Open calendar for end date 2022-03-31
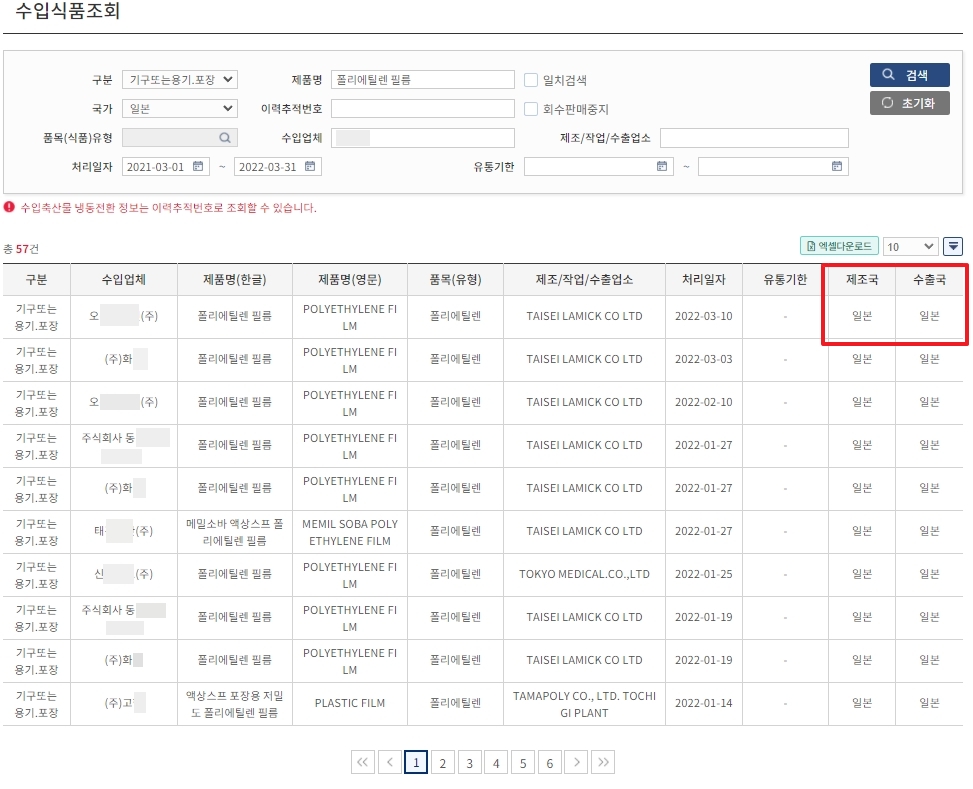The image size is (973, 789). click(310, 166)
